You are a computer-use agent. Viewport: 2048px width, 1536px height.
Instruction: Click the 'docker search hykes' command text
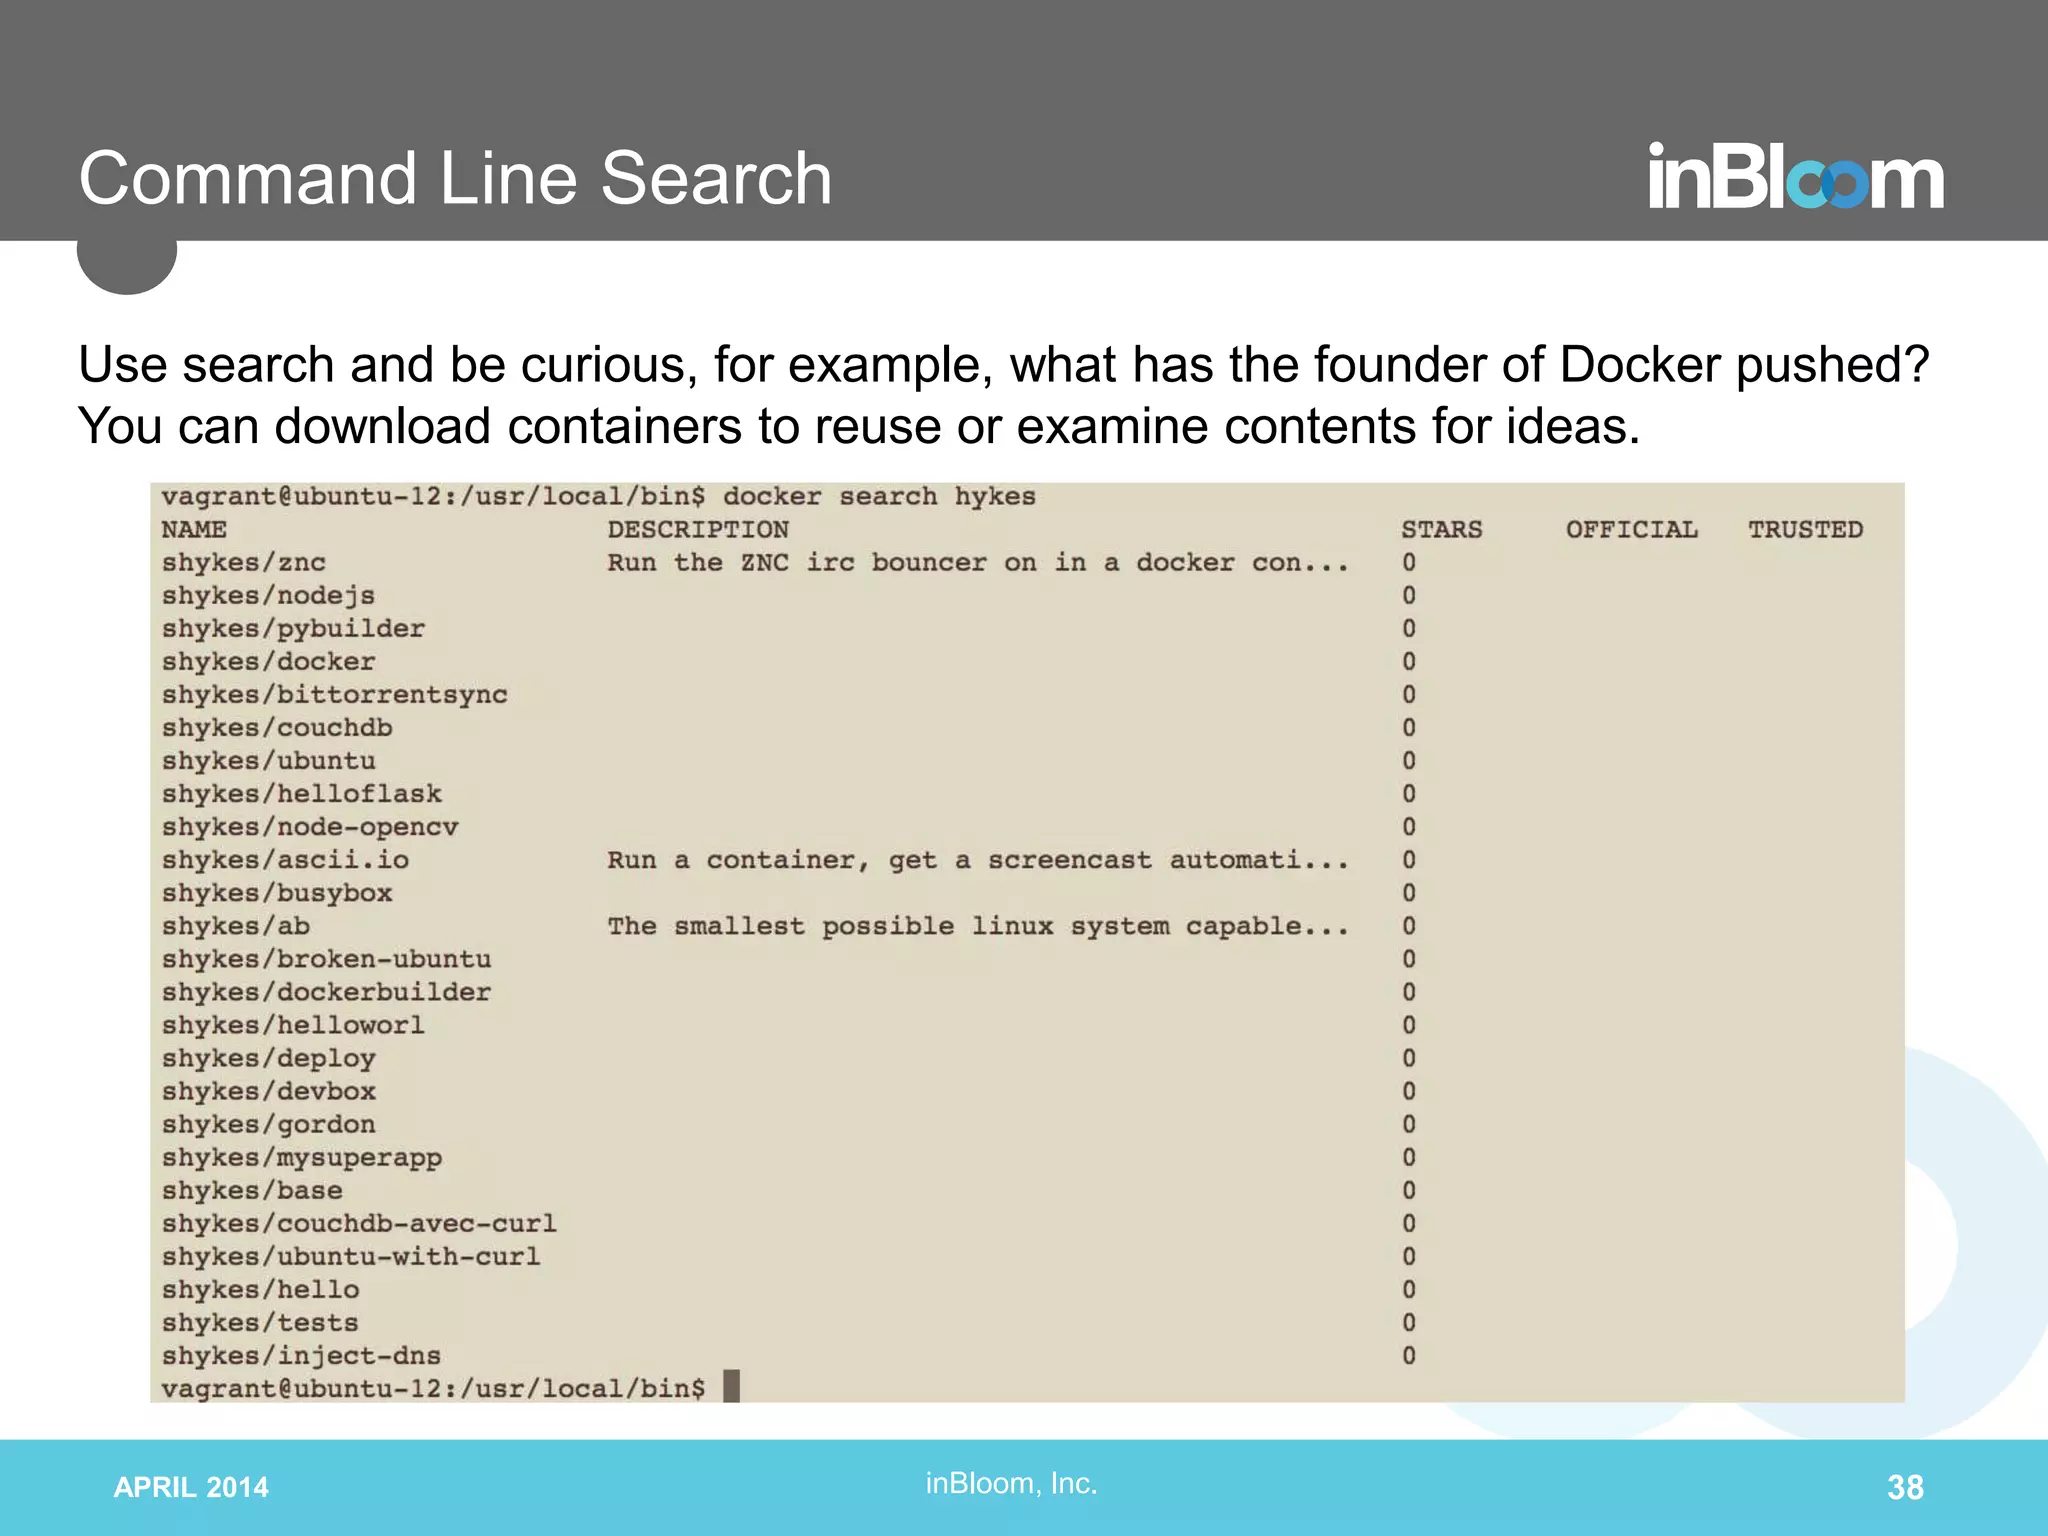tap(879, 497)
